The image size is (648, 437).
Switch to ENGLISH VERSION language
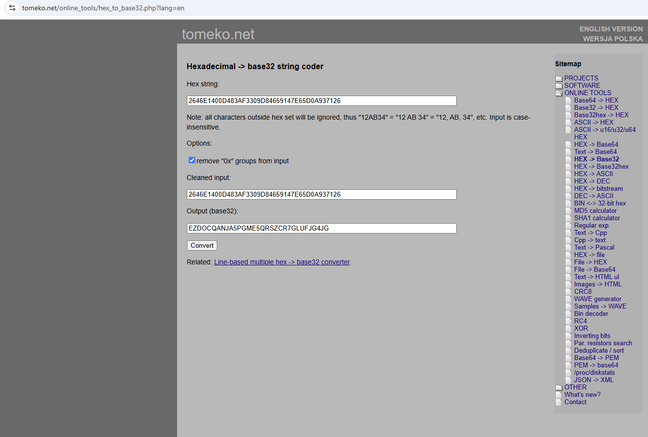[611, 29]
